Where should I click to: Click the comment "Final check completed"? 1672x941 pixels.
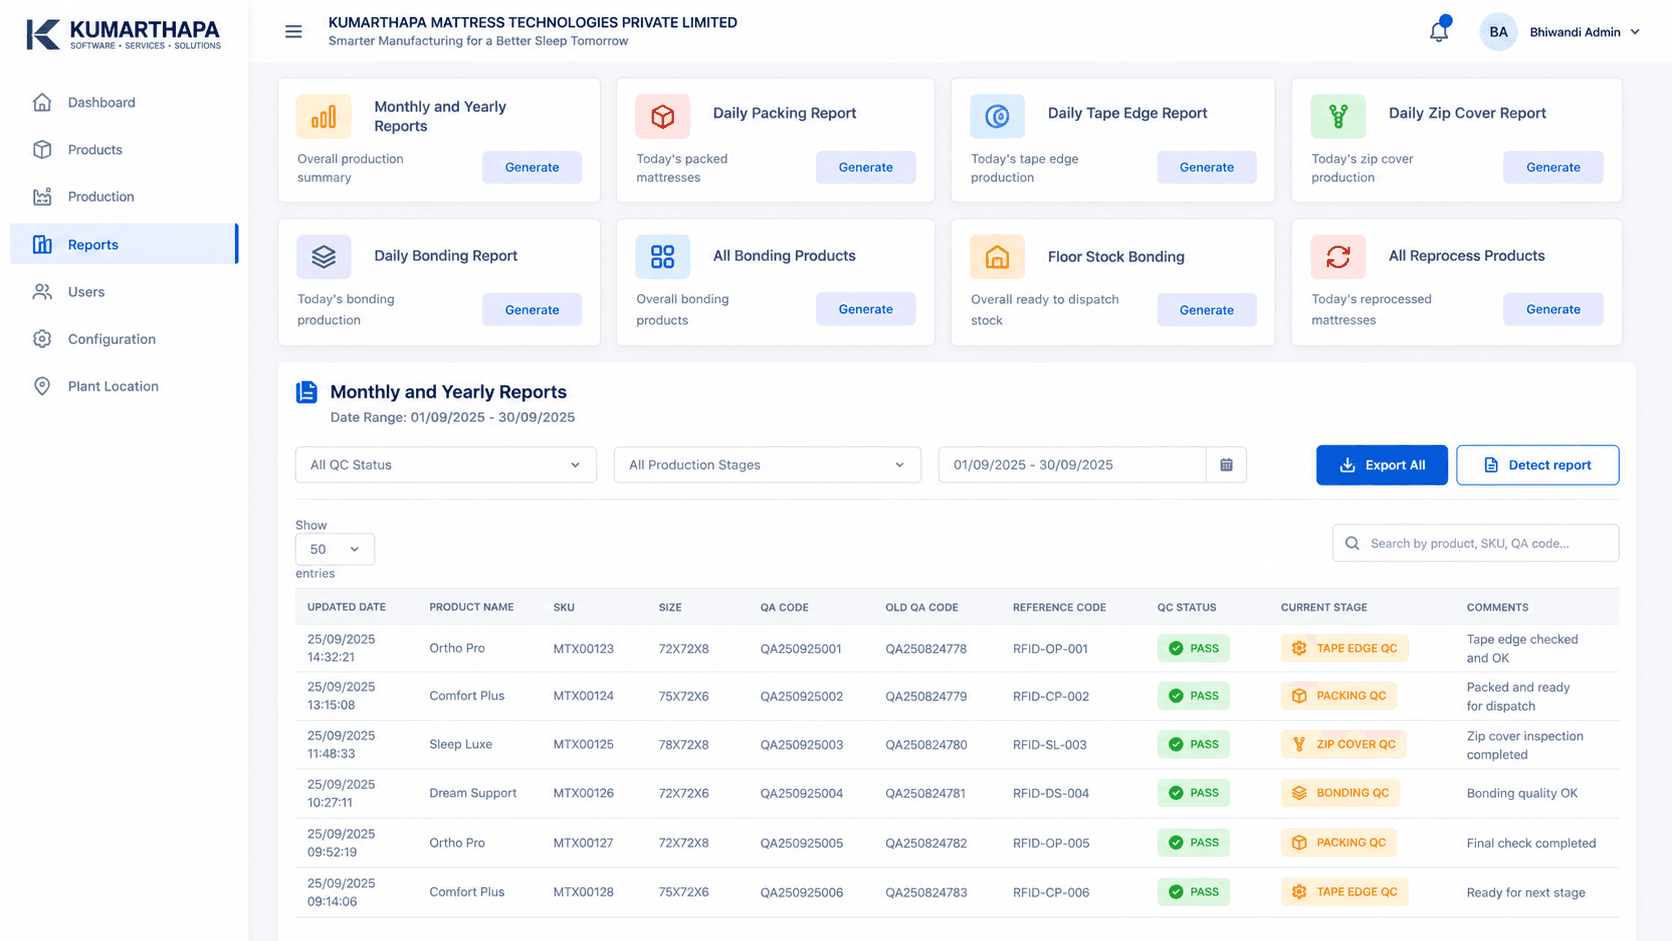(x=1531, y=843)
